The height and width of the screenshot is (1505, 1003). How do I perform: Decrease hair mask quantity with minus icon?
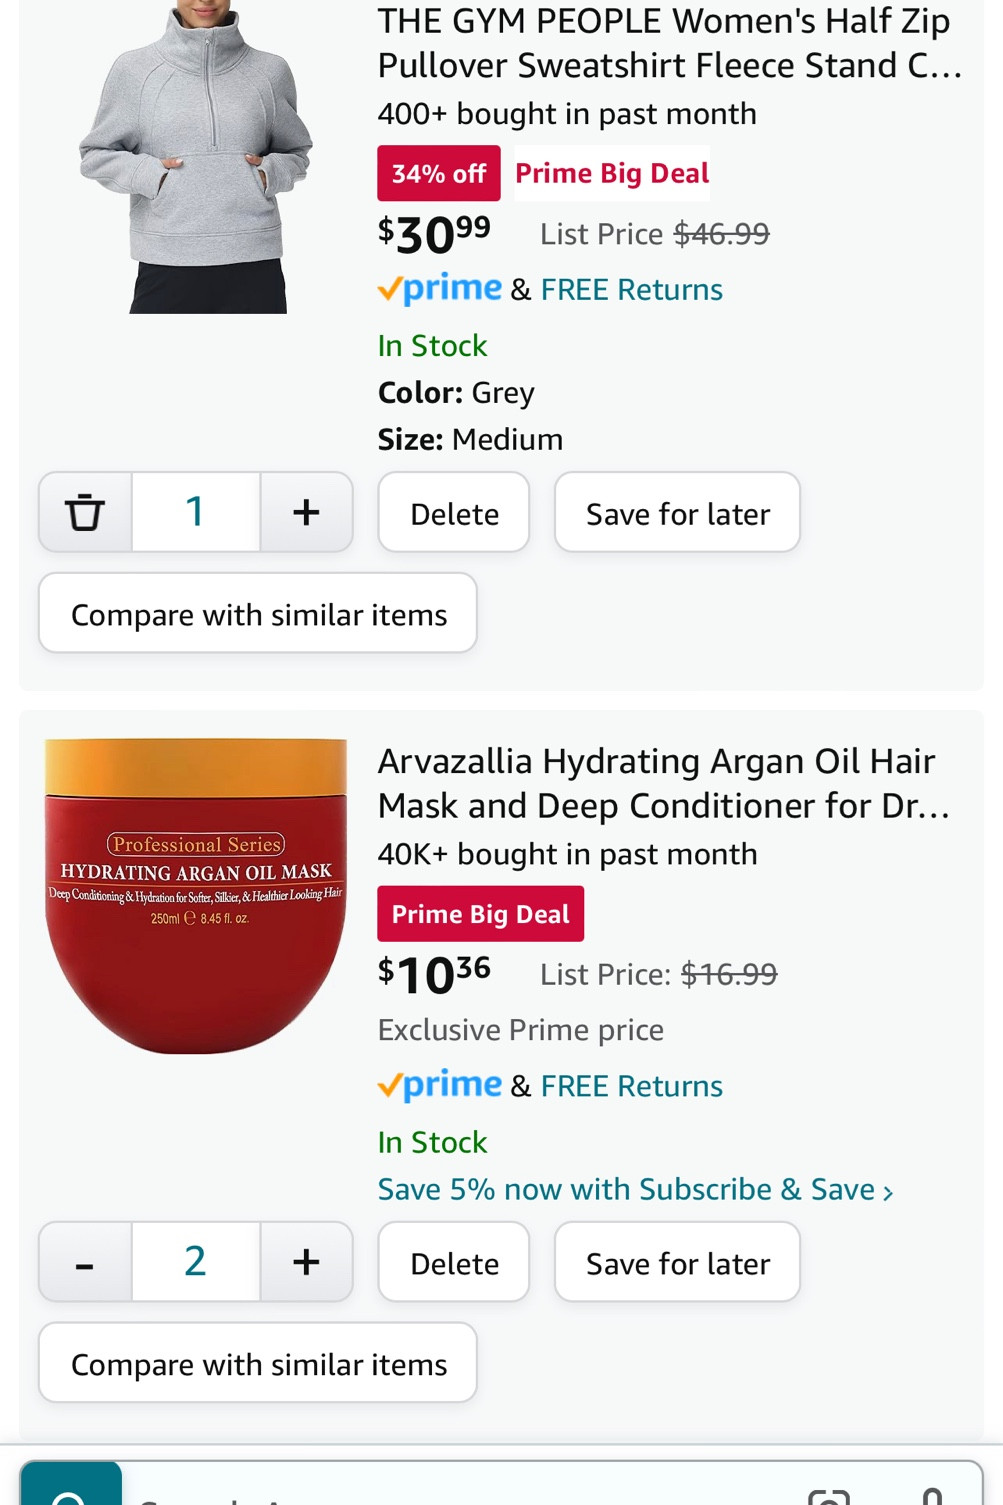(85, 1262)
